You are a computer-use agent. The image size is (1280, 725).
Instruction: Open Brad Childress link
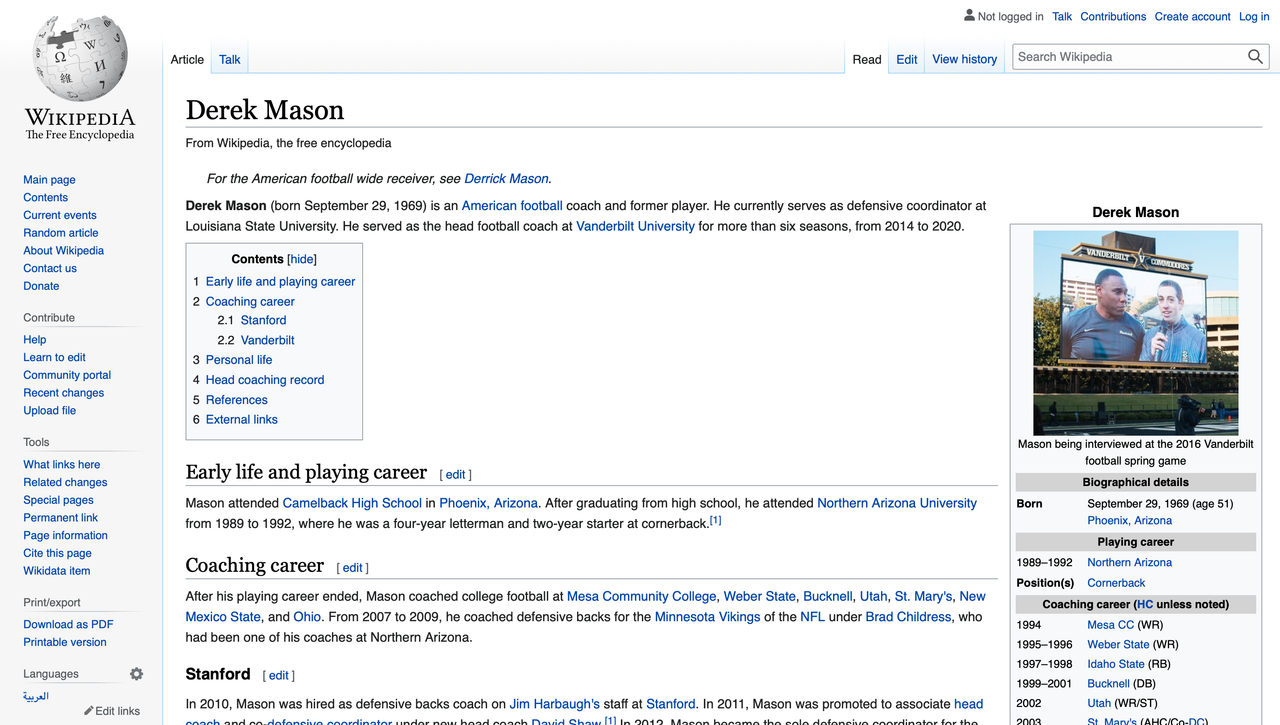point(909,617)
